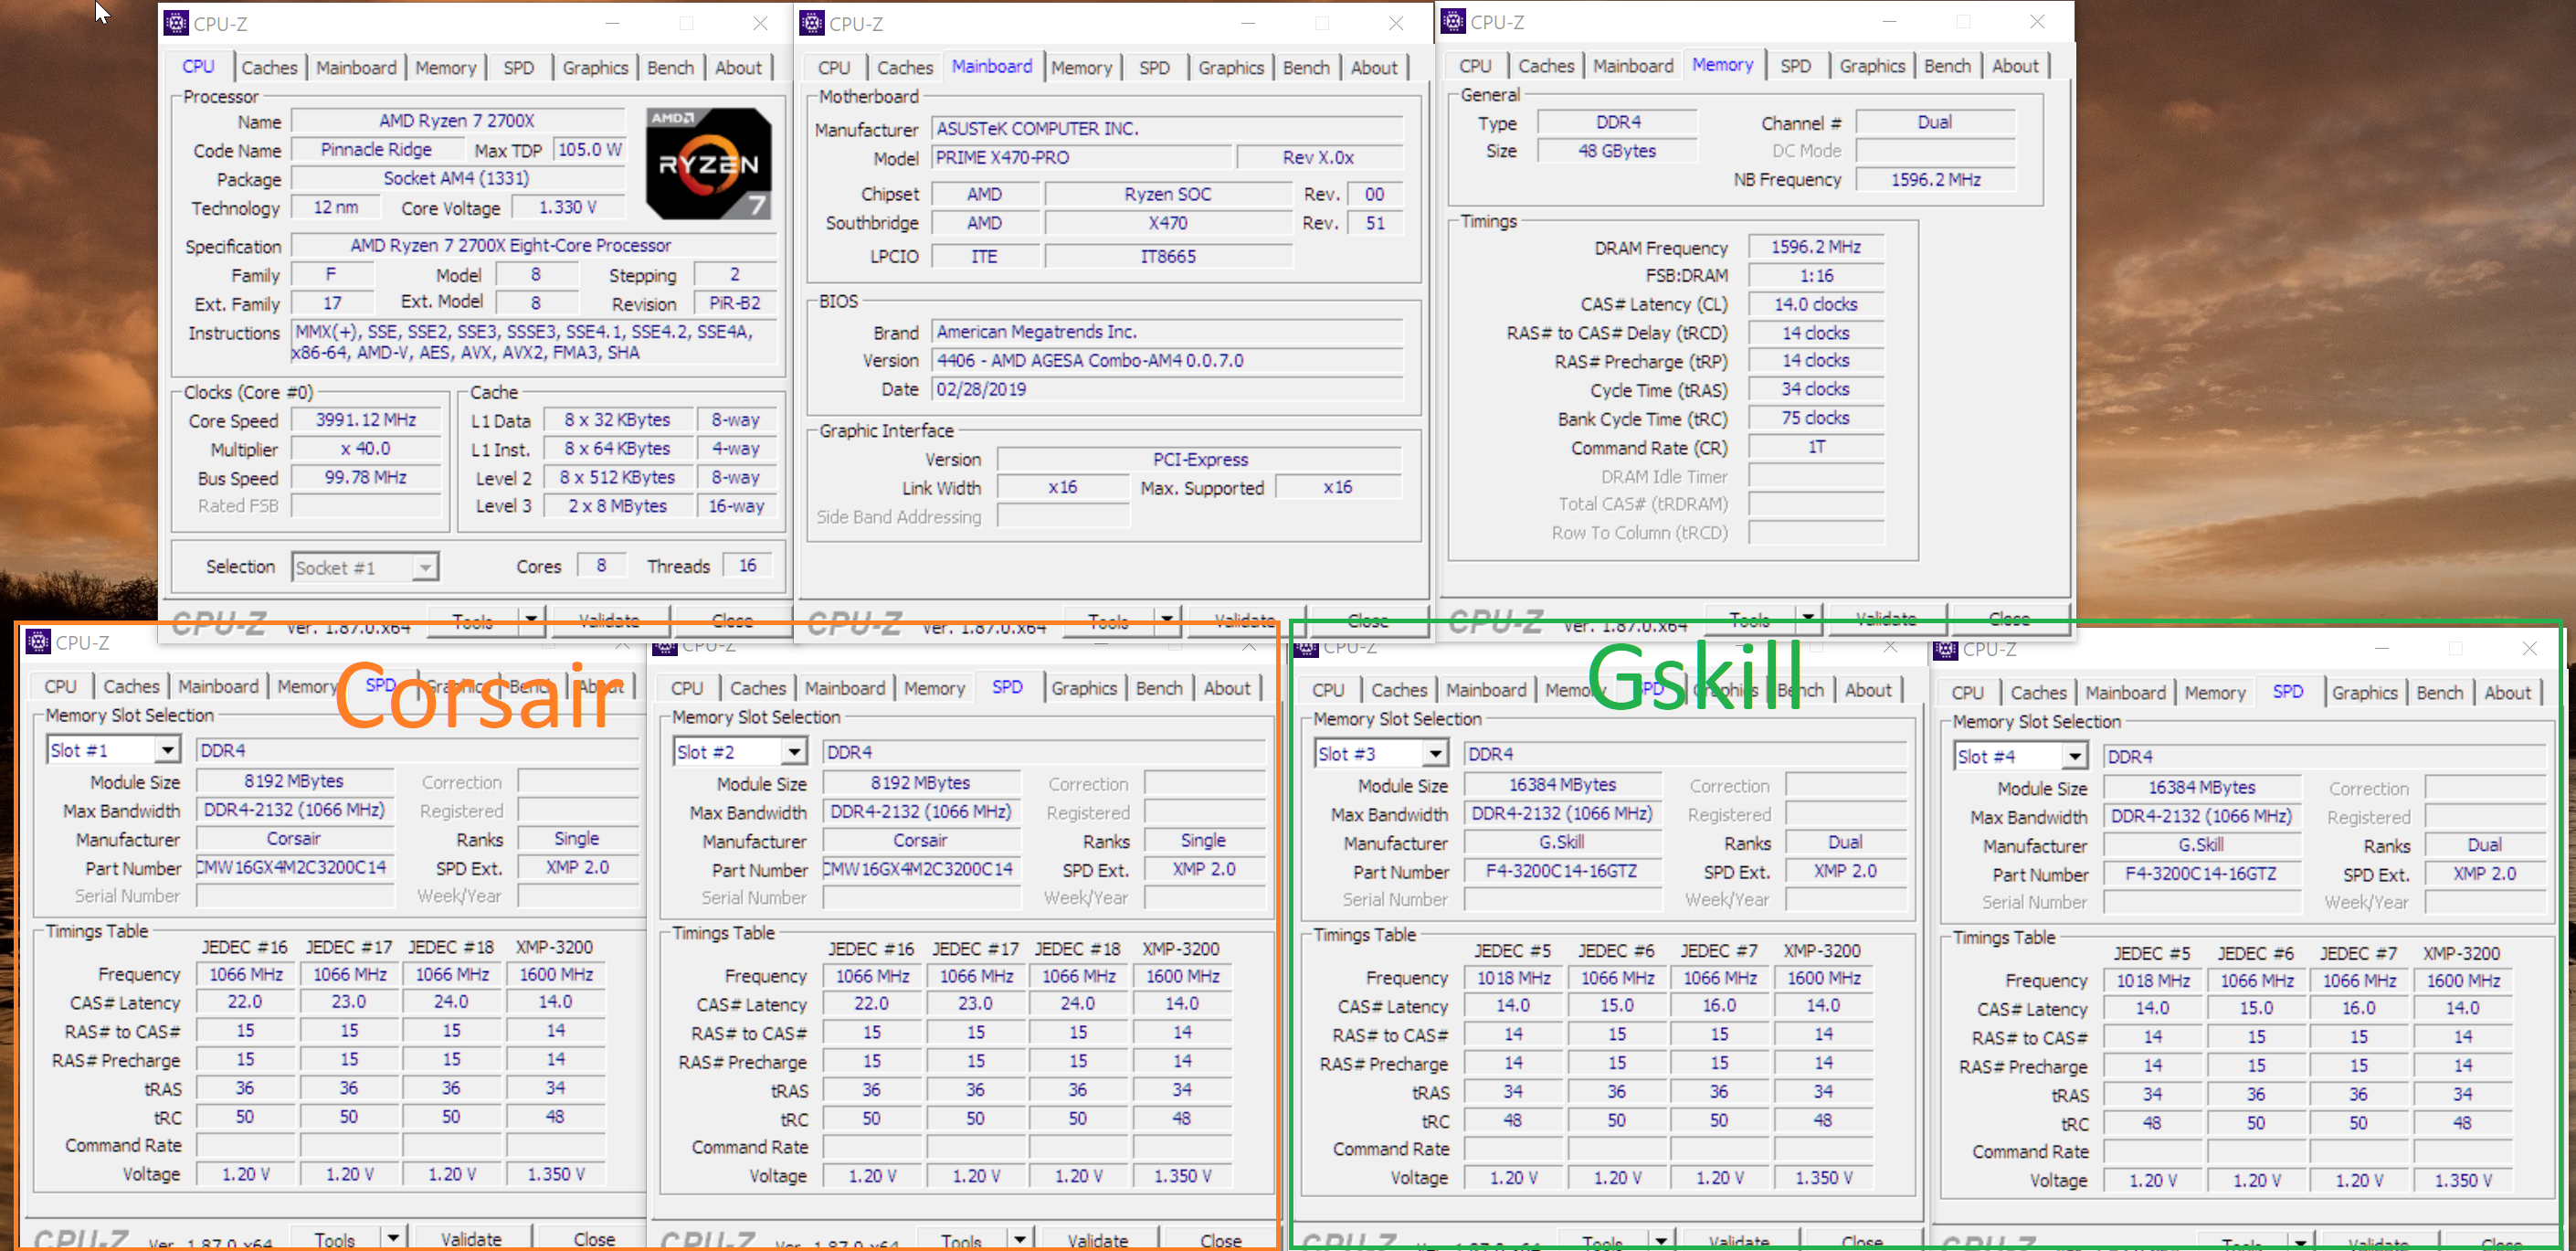Select Graphics tab in Mainboard window
2576x1251 pixels.
pyautogui.click(x=1230, y=68)
